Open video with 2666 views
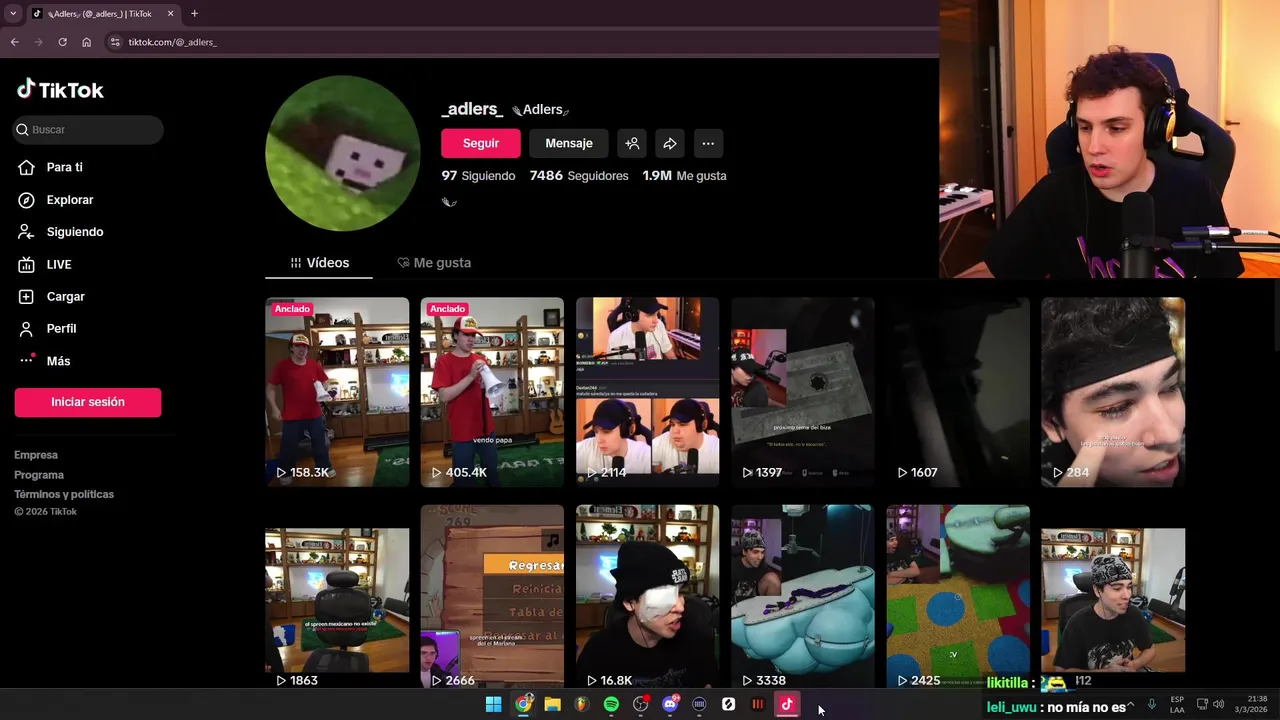The width and height of the screenshot is (1280, 720). coord(492,596)
